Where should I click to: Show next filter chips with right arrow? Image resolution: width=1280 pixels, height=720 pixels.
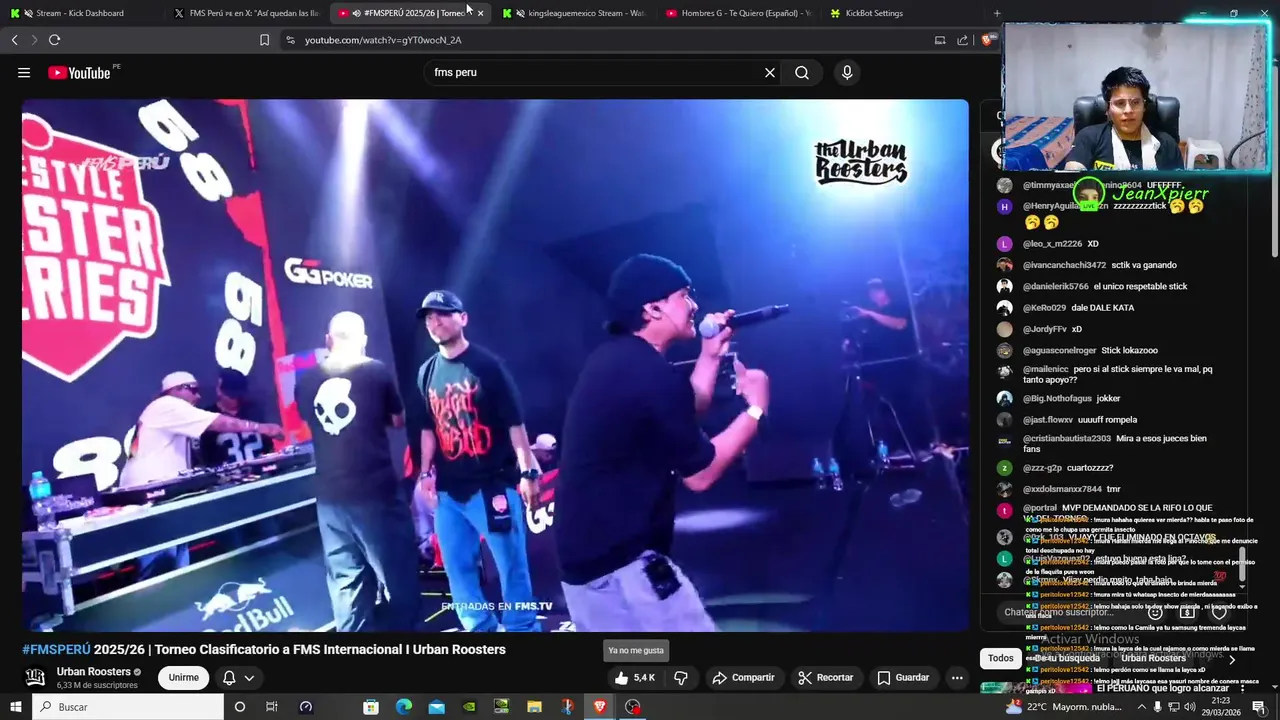pyautogui.click(x=1232, y=659)
